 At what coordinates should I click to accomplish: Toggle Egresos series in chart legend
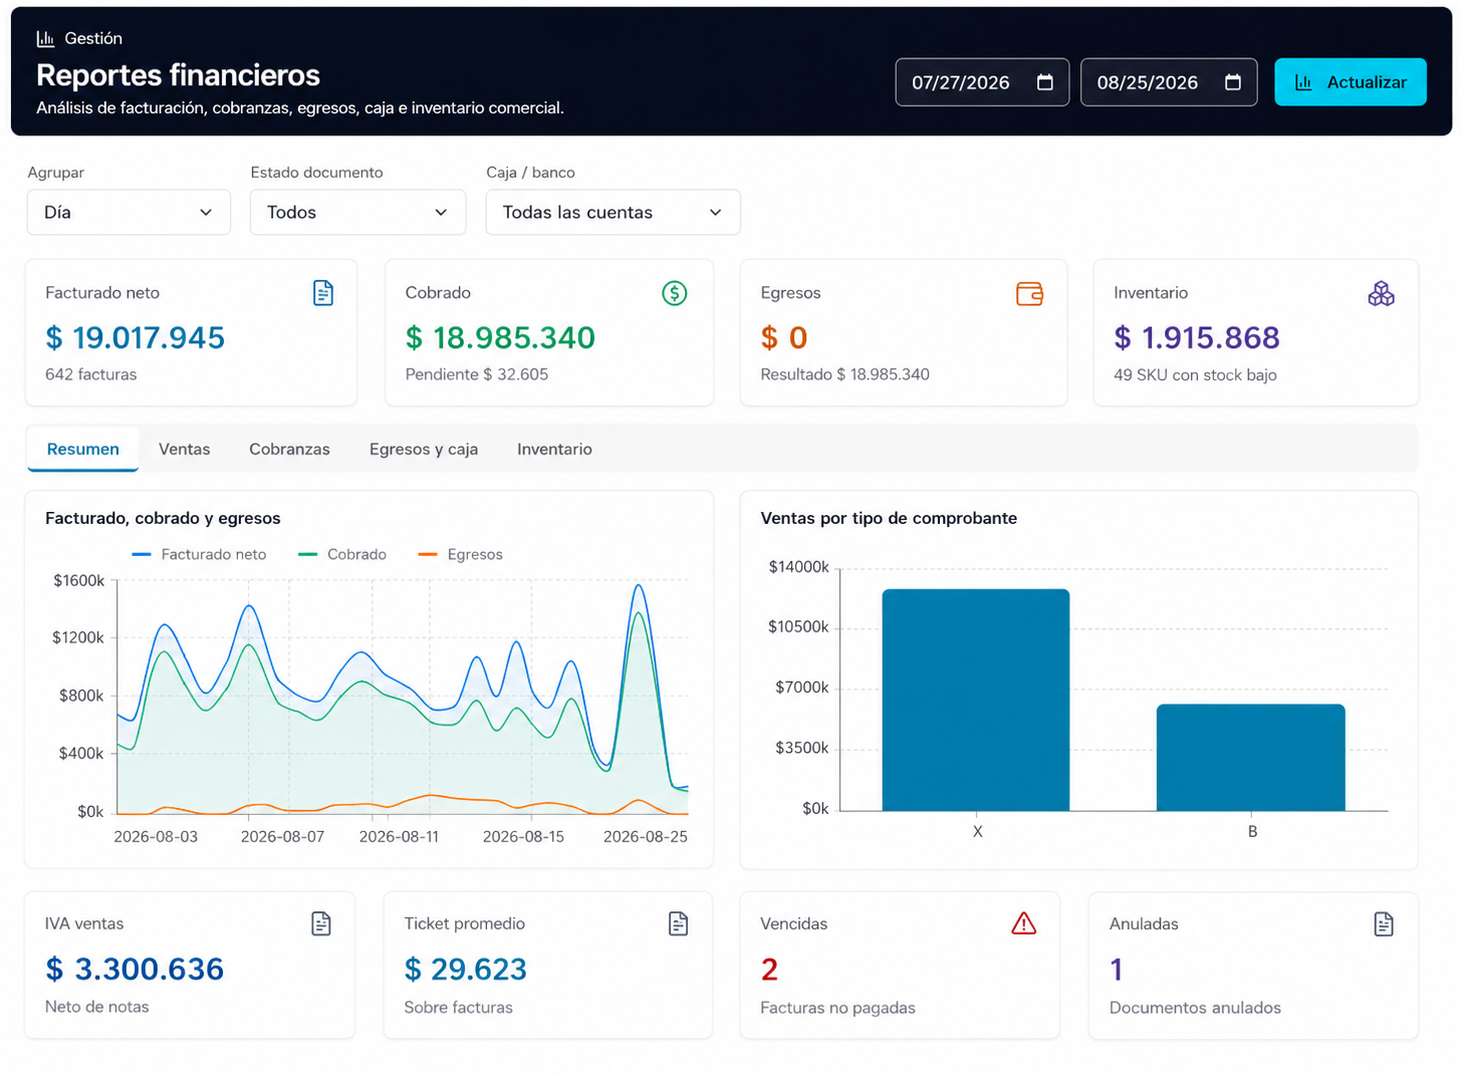(460, 554)
